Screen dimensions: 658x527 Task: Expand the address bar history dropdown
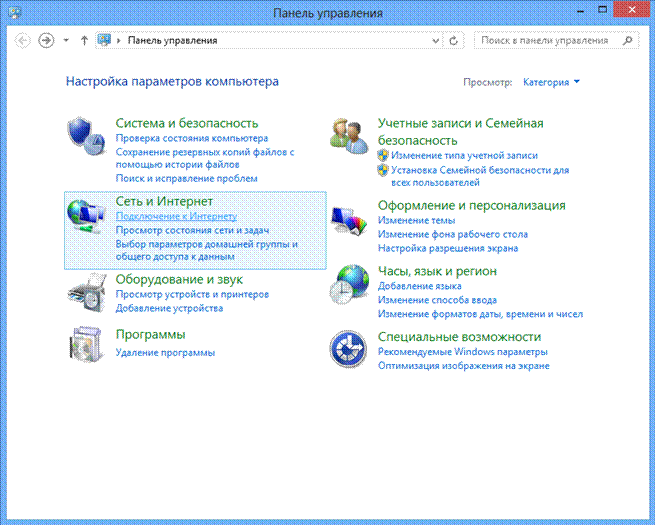click(x=436, y=41)
